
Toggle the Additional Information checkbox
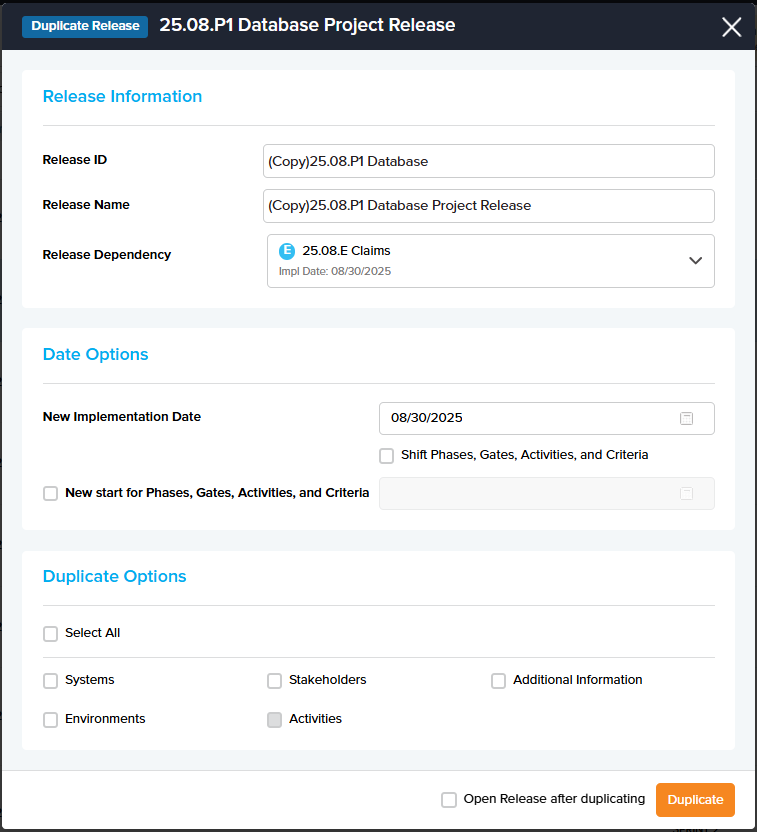499,681
